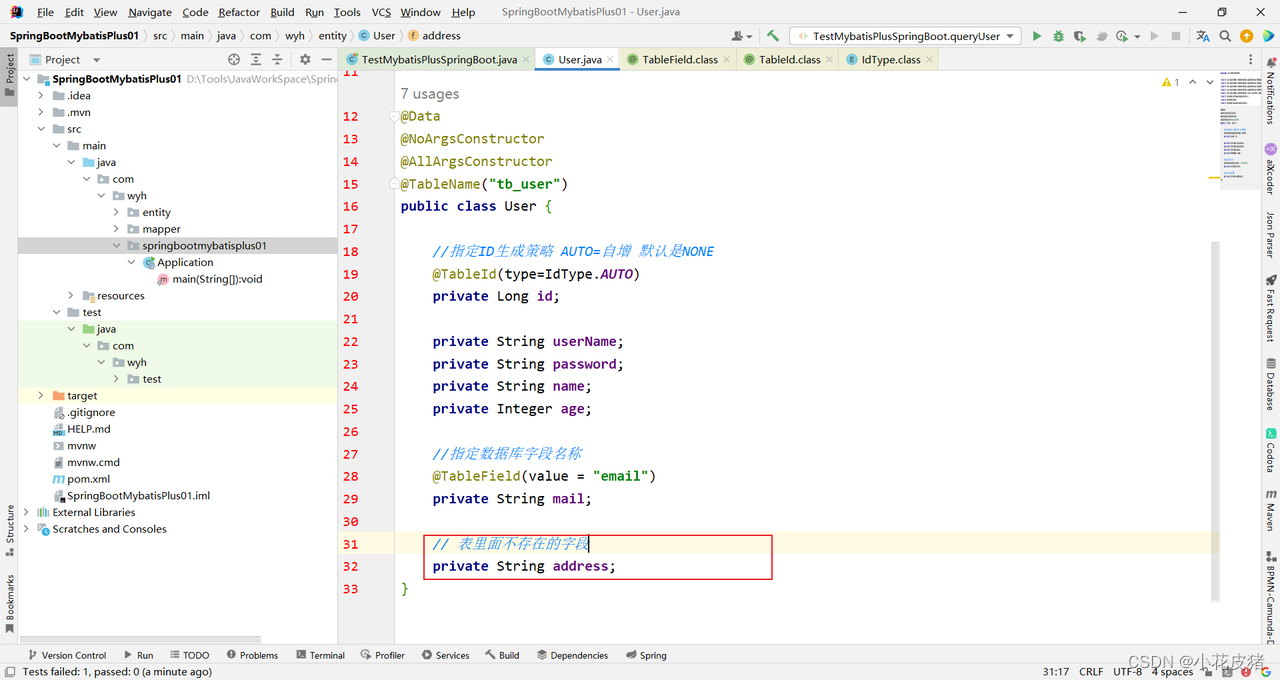This screenshot has width=1280, height=680.
Task: Open Project panel gear settings
Action: click(305, 60)
